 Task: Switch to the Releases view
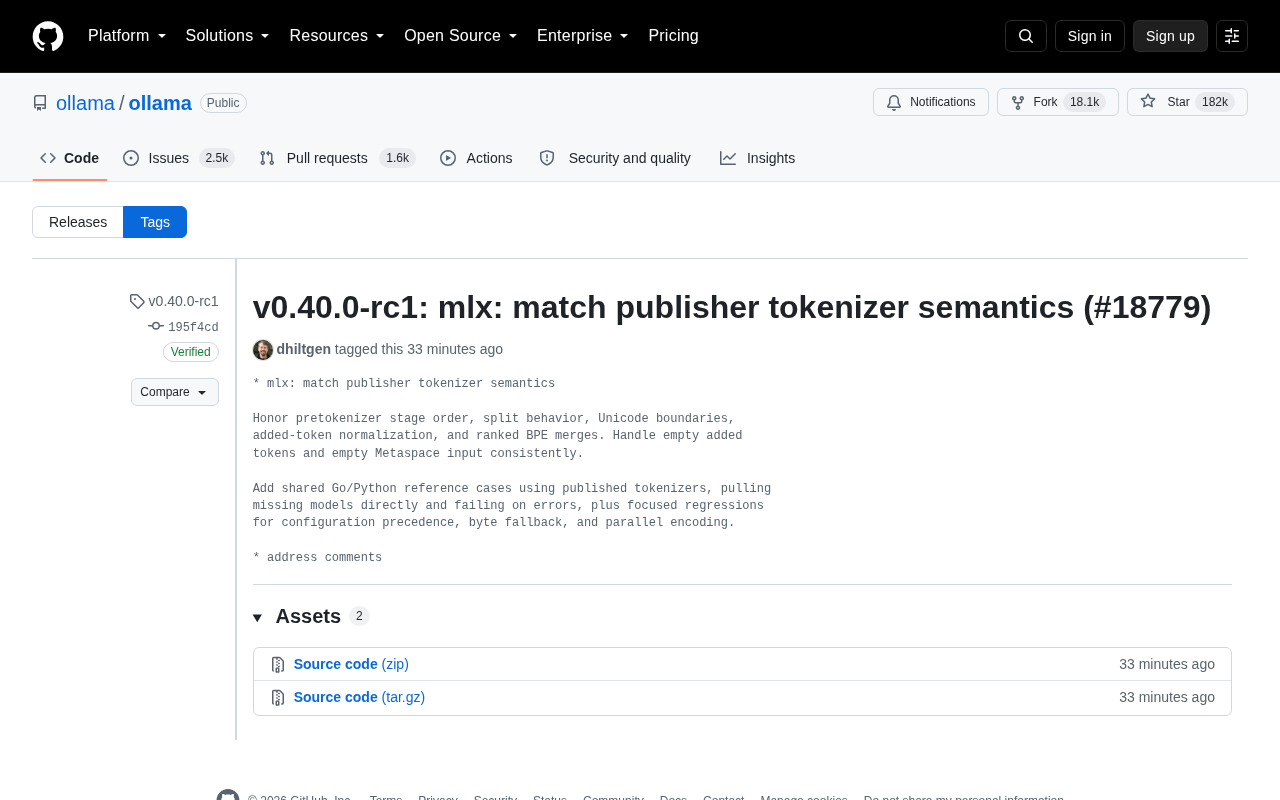pos(78,222)
